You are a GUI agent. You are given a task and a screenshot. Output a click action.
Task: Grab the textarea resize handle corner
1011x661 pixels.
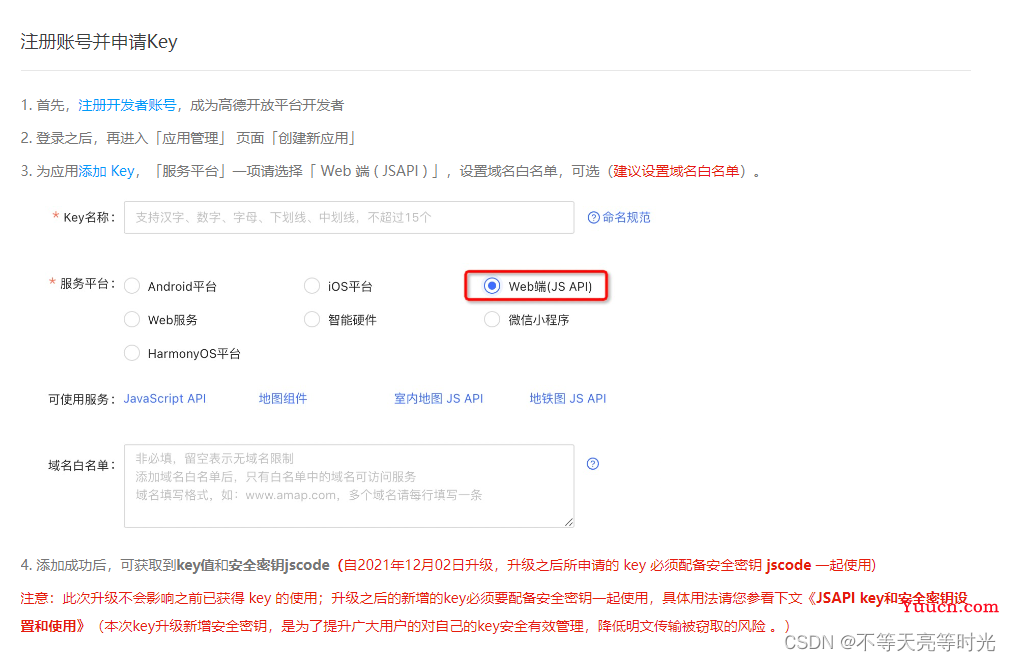pyautogui.click(x=569, y=522)
